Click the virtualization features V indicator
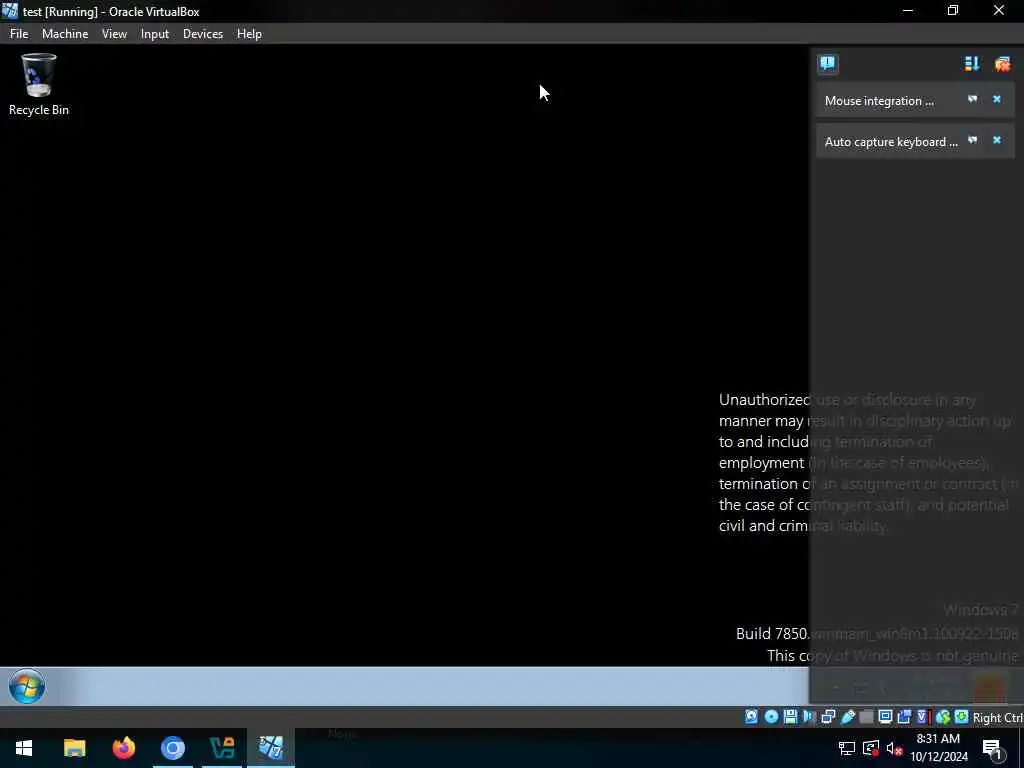Image resolution: width=1024 pixels, height=768 pixels. (x=921, y=717)
